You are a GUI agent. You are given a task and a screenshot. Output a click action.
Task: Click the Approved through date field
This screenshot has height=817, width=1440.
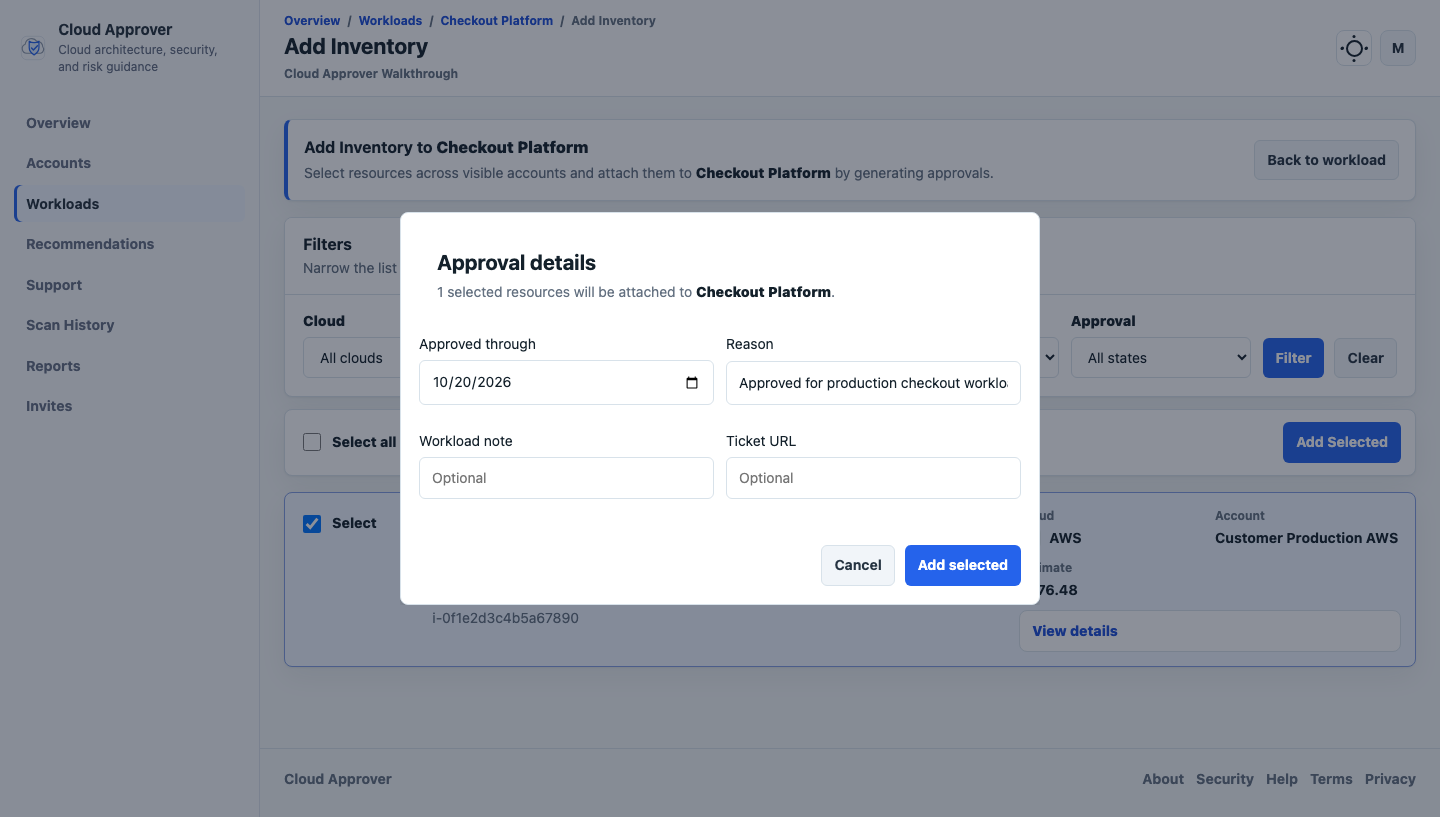(566, 383)
